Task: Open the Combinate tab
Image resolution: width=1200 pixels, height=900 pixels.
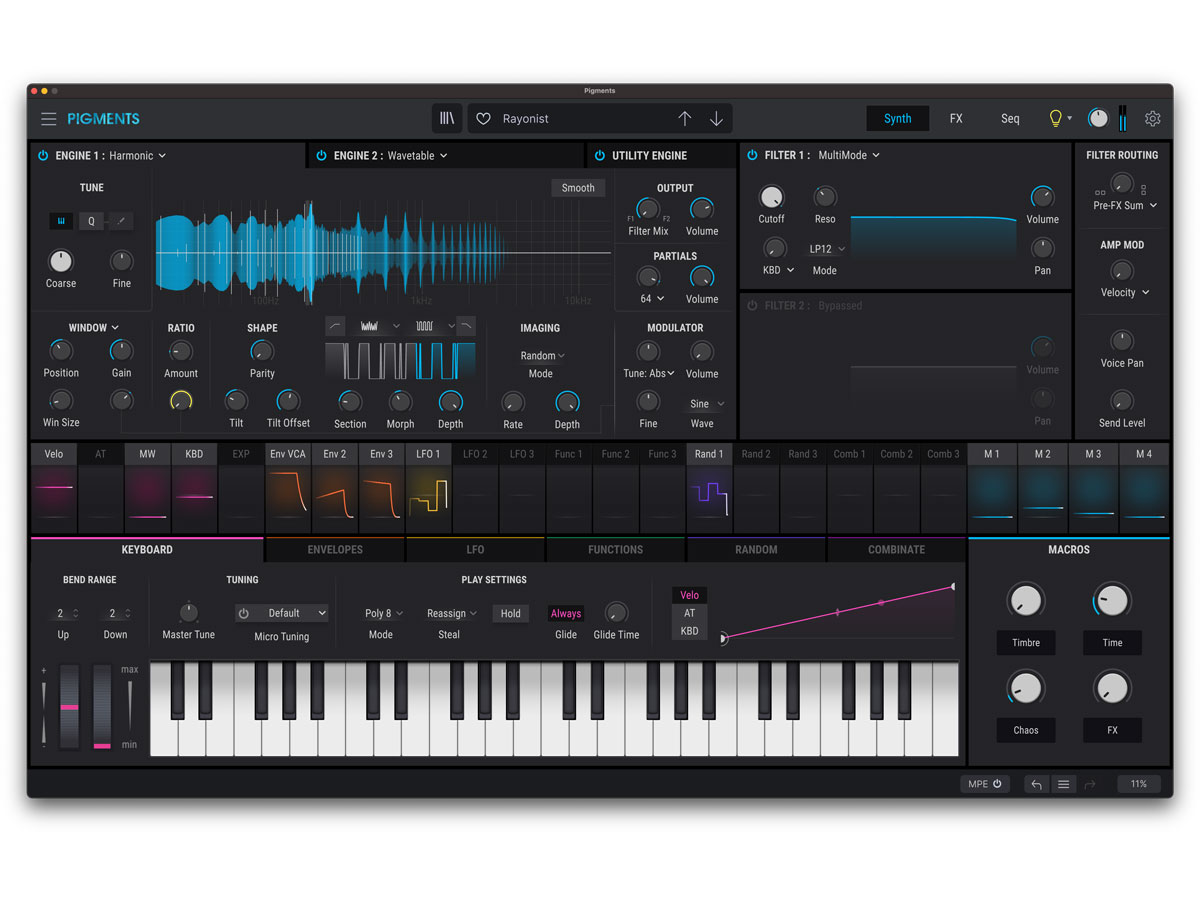Action: (x=897, y=549)
